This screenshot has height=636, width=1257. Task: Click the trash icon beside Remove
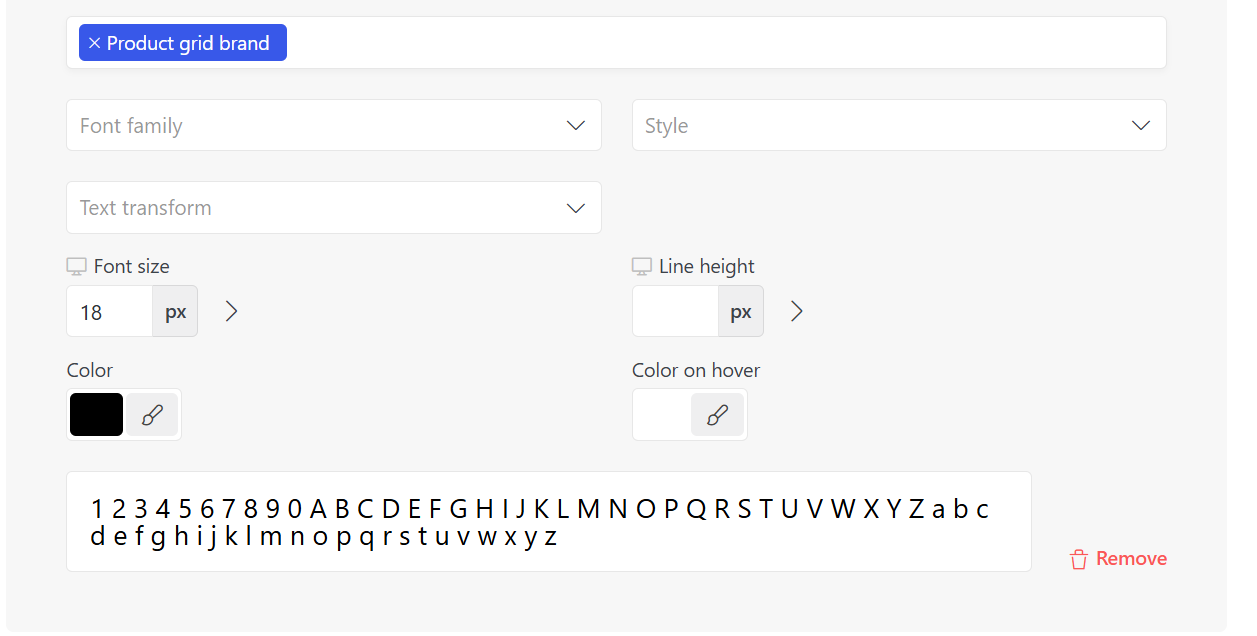pos(1078,559)
